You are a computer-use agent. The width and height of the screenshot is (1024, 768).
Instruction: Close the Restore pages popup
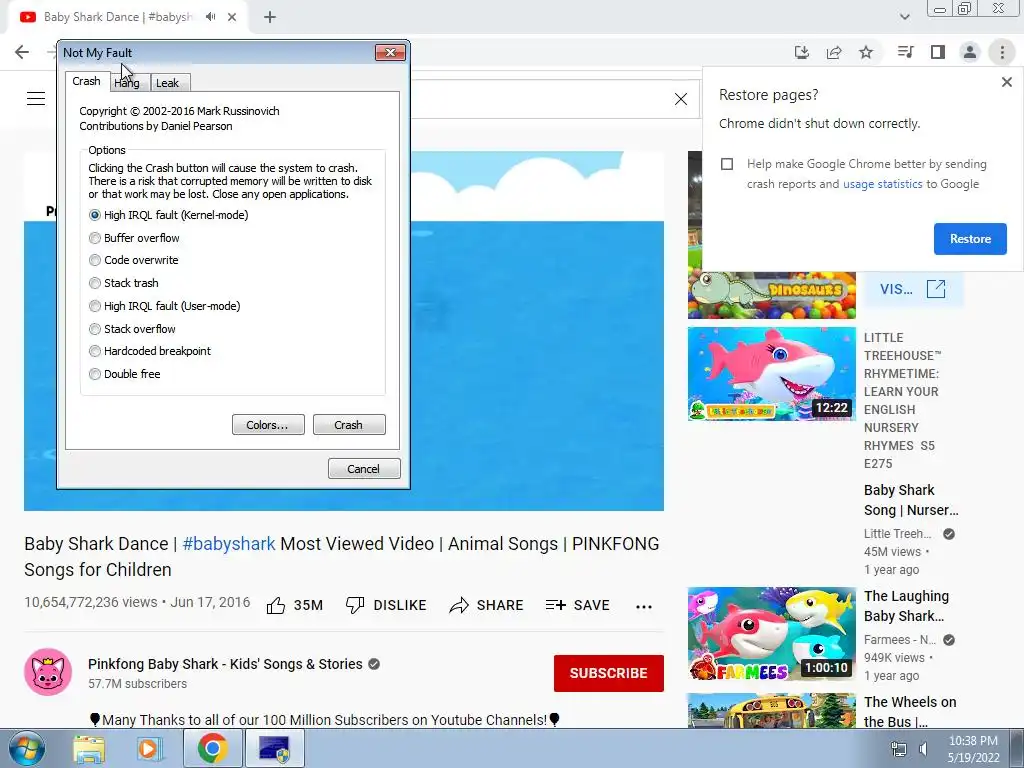[1006, 82]
